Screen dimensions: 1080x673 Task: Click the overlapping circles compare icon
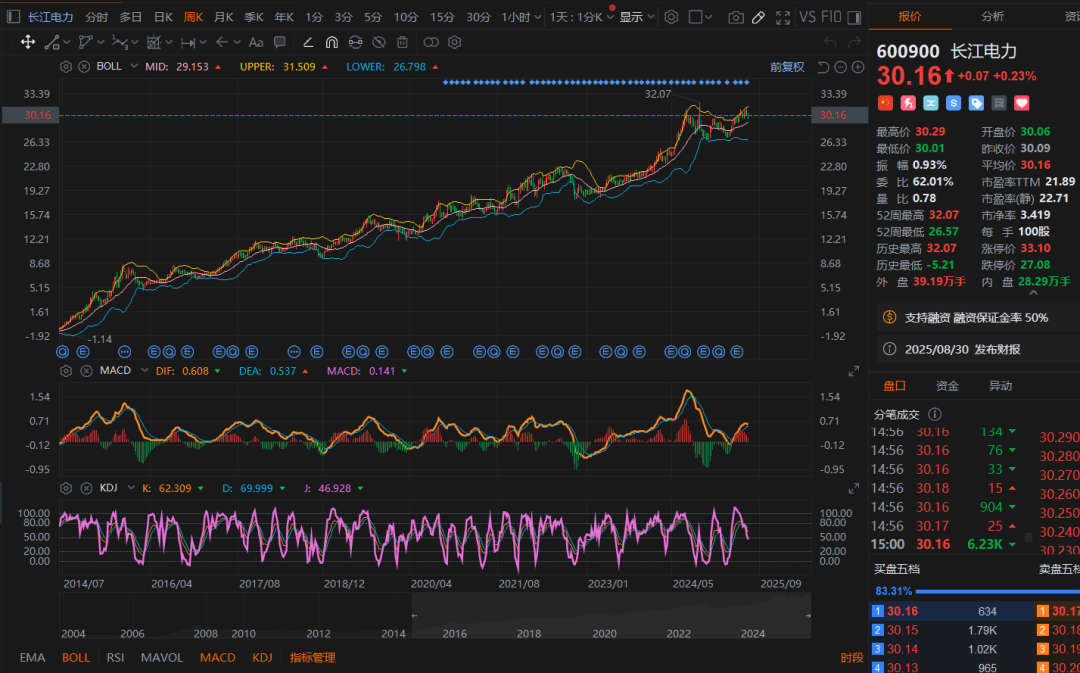pyautogui.click(x=431, y=43)
